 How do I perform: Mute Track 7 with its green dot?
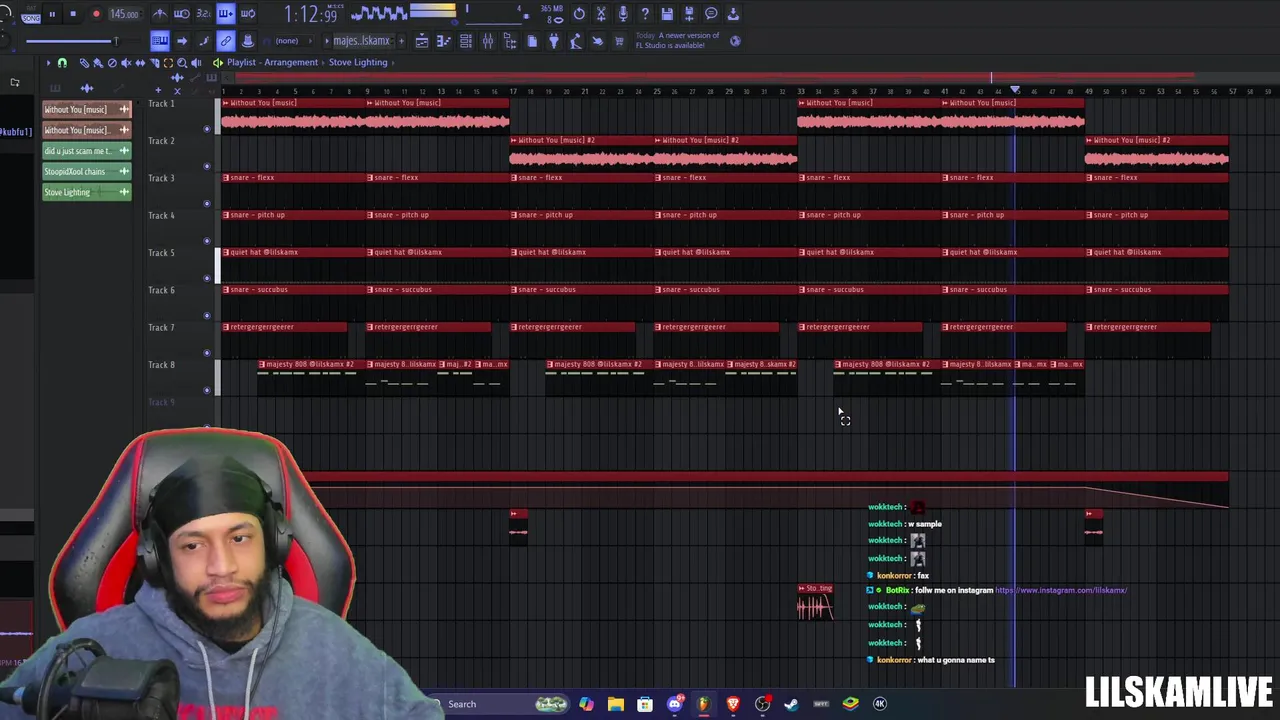click(207, 352)
